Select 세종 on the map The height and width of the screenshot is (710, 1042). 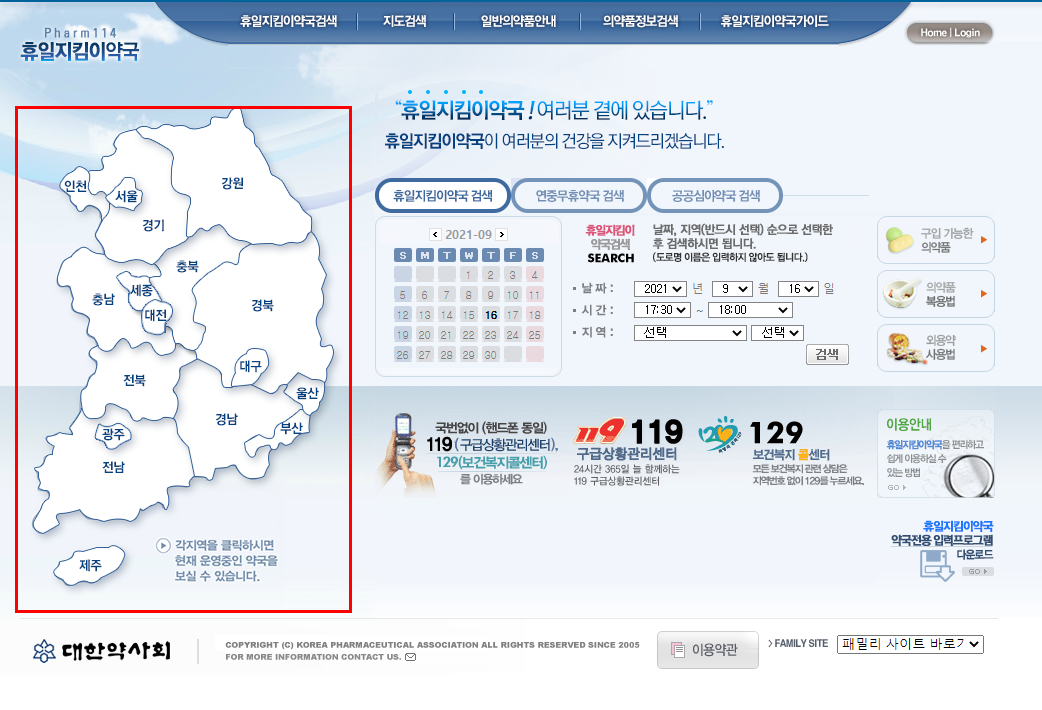[x=141, y=290]
